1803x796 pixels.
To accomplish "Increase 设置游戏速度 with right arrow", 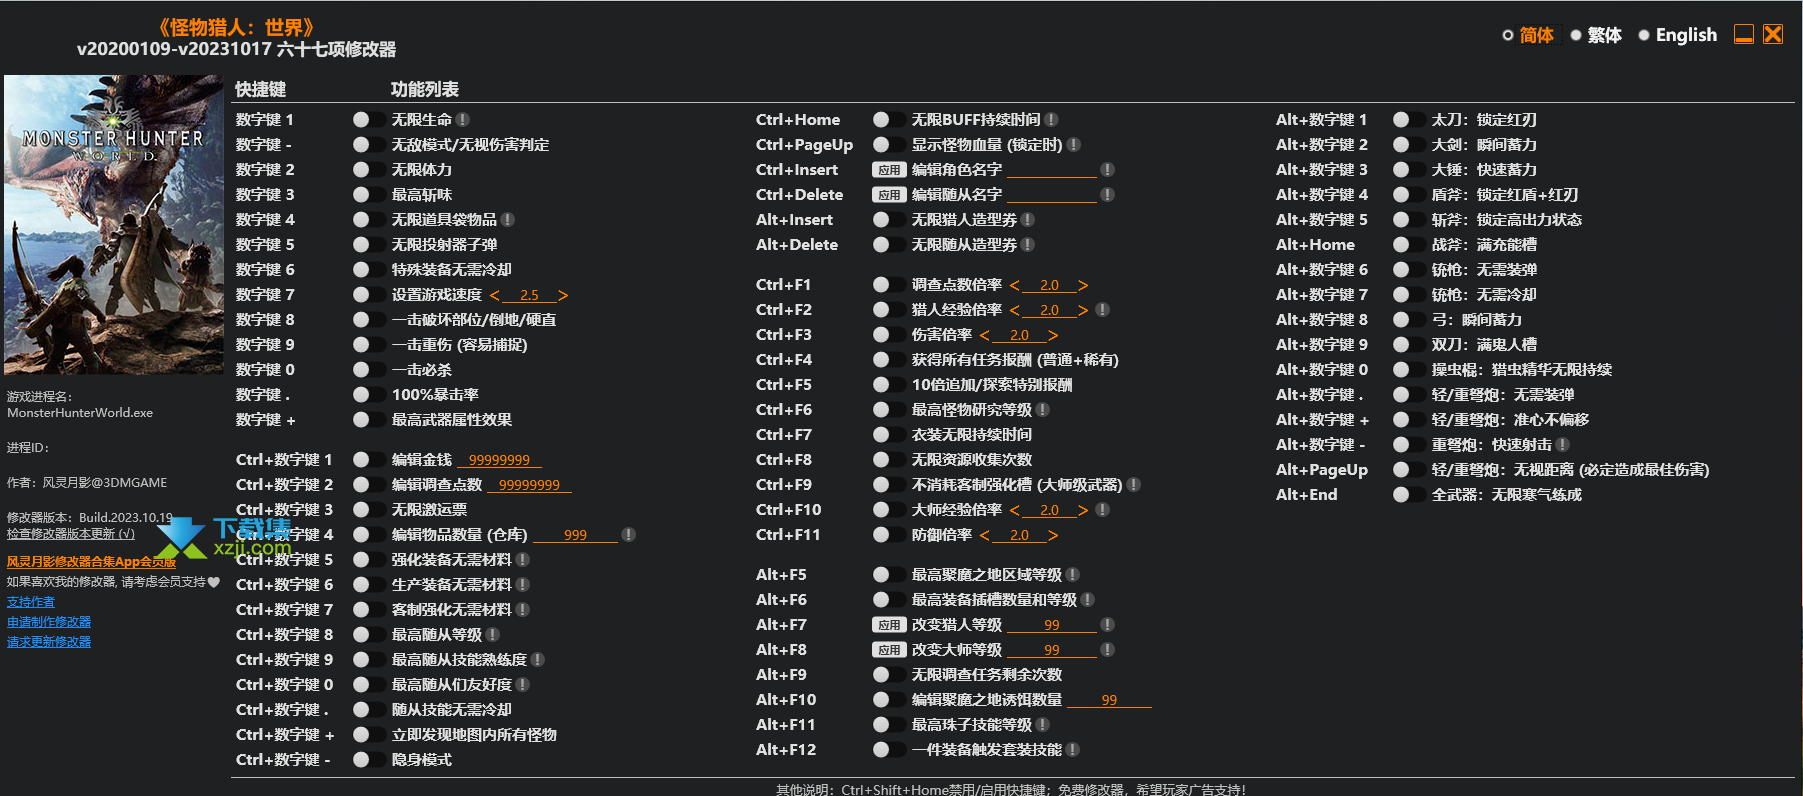I will (x=563, y=296).
